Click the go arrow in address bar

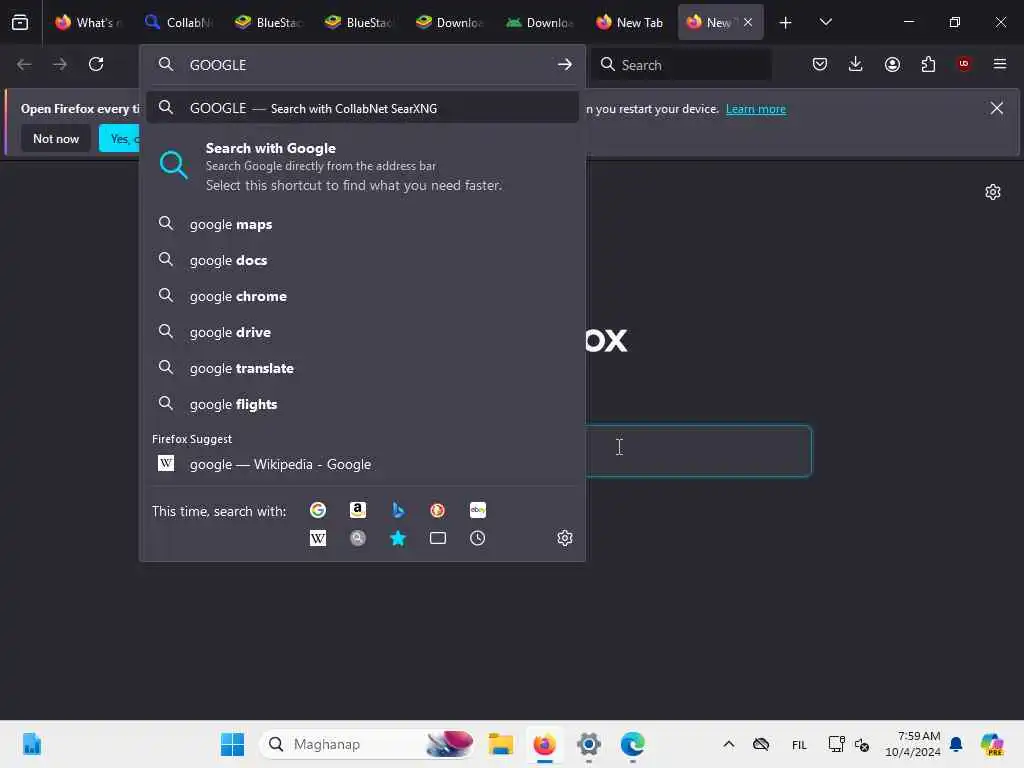pos(565,65)
